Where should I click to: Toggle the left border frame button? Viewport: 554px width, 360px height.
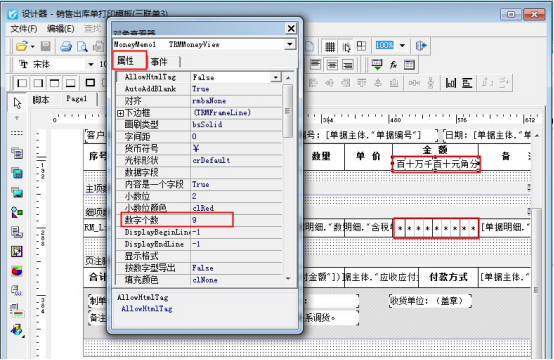click(x=22, y=83)
